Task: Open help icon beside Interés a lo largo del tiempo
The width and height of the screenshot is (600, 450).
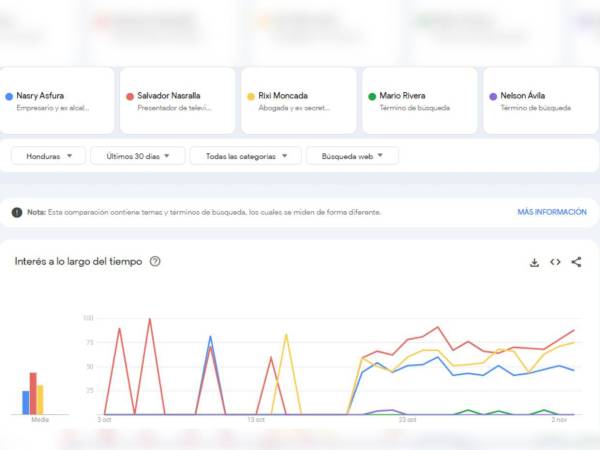Action: (155, 261)
